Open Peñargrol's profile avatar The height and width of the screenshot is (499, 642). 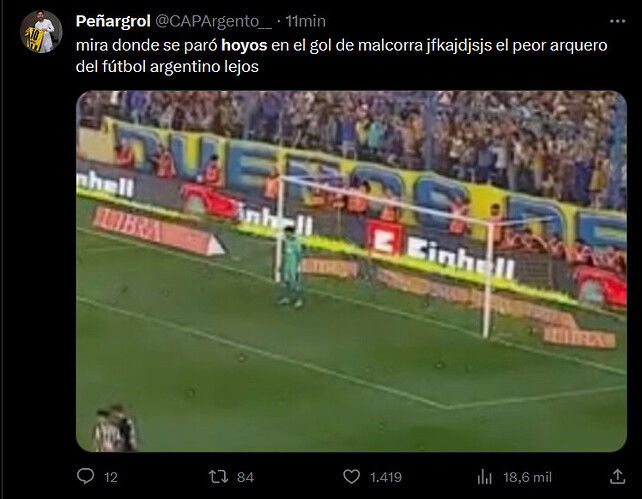pos(41,32)
